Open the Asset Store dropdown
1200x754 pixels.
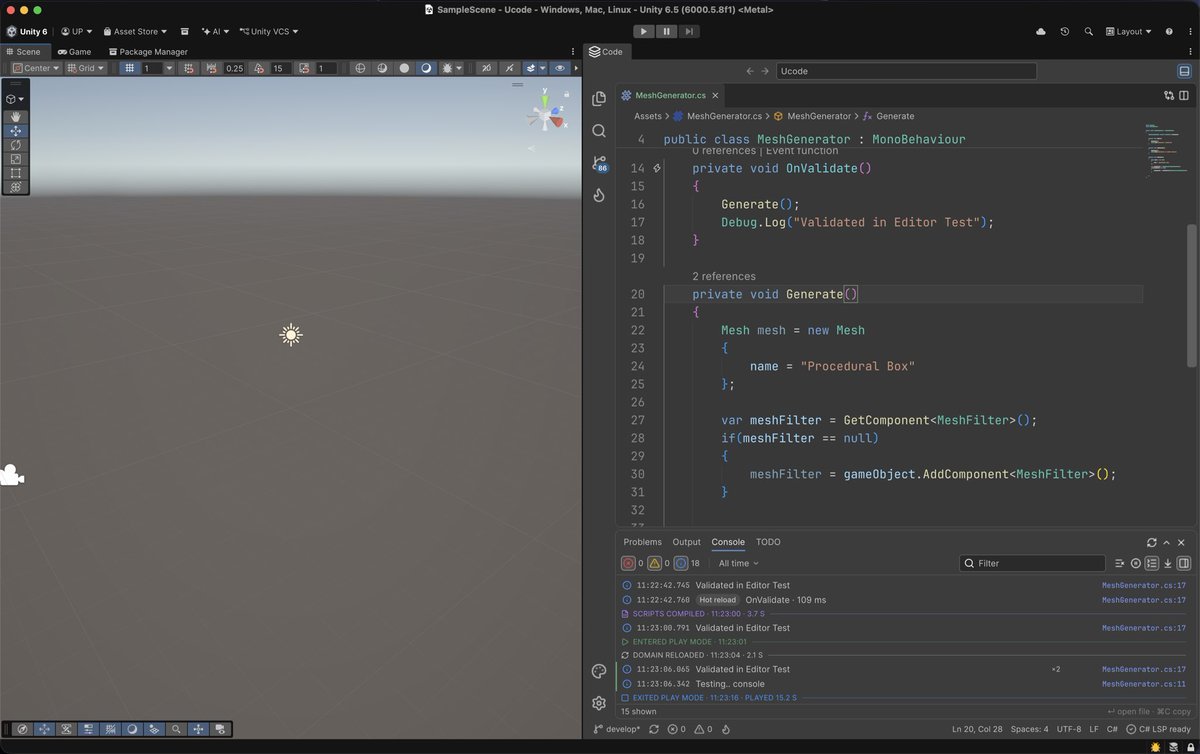(x=135, y=32)
